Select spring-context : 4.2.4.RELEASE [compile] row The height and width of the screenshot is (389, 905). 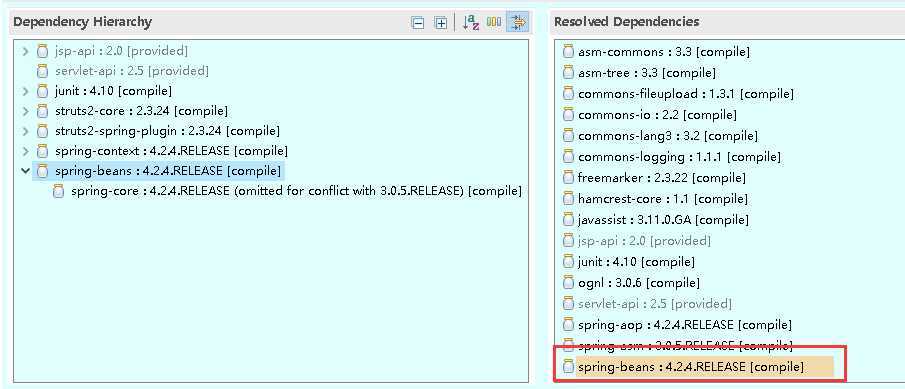tap(171, 151)
